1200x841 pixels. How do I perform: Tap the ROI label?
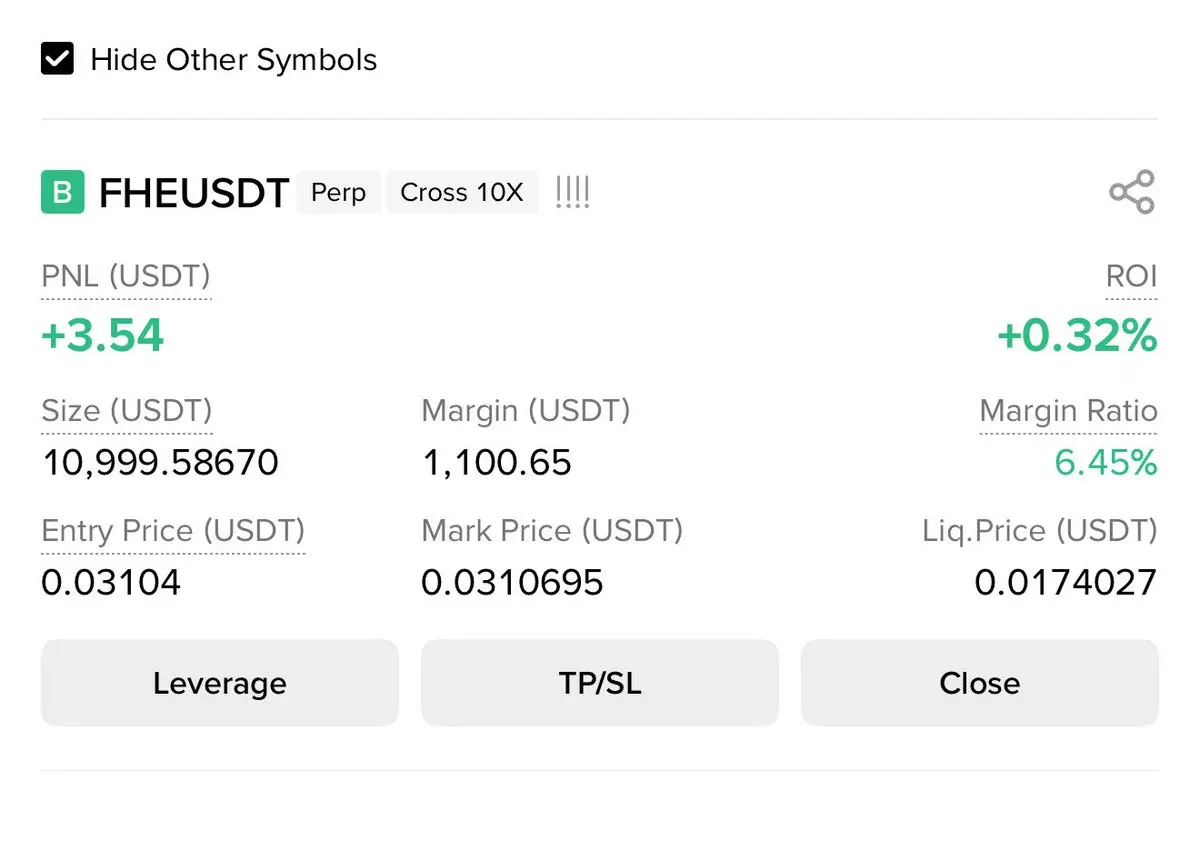click(x=1131, y=277)
